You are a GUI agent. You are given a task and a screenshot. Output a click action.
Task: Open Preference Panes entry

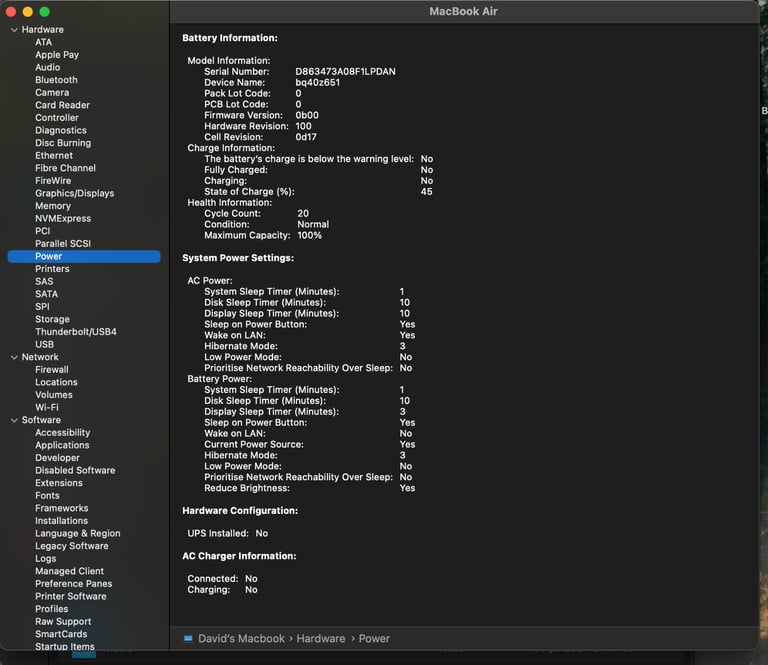click(73, 584)
